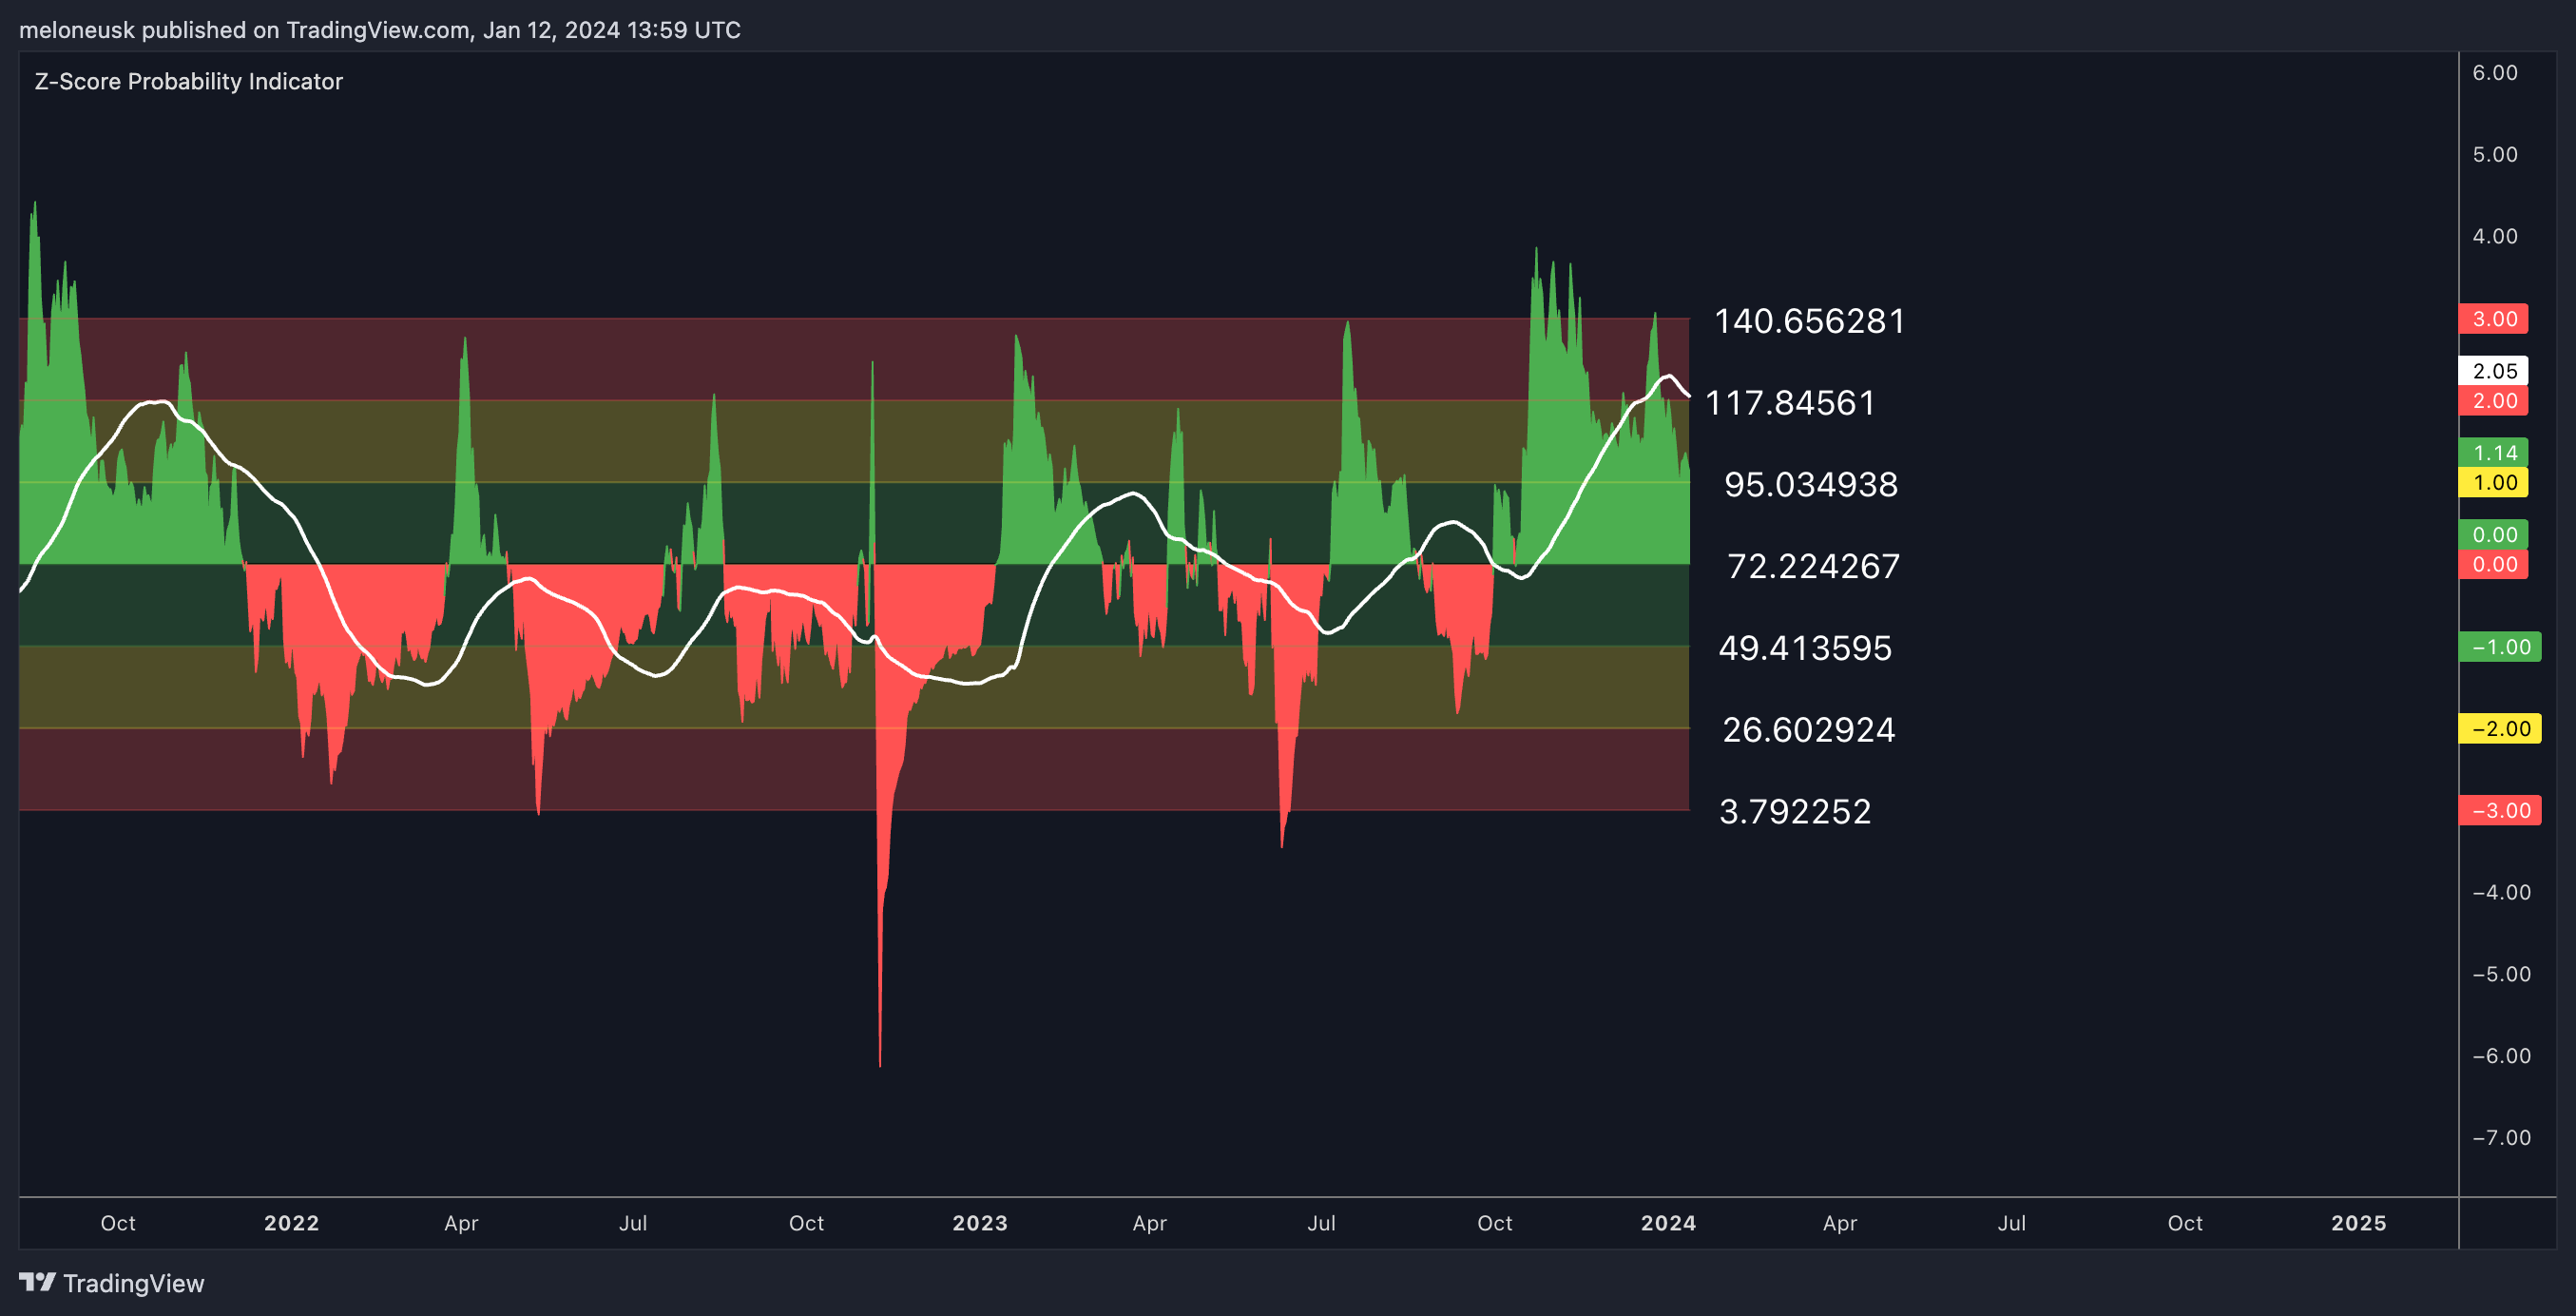Click the Jul label before 2023
Viewport: 2576px width, 1316px height.
click(x=633, y=1224)
